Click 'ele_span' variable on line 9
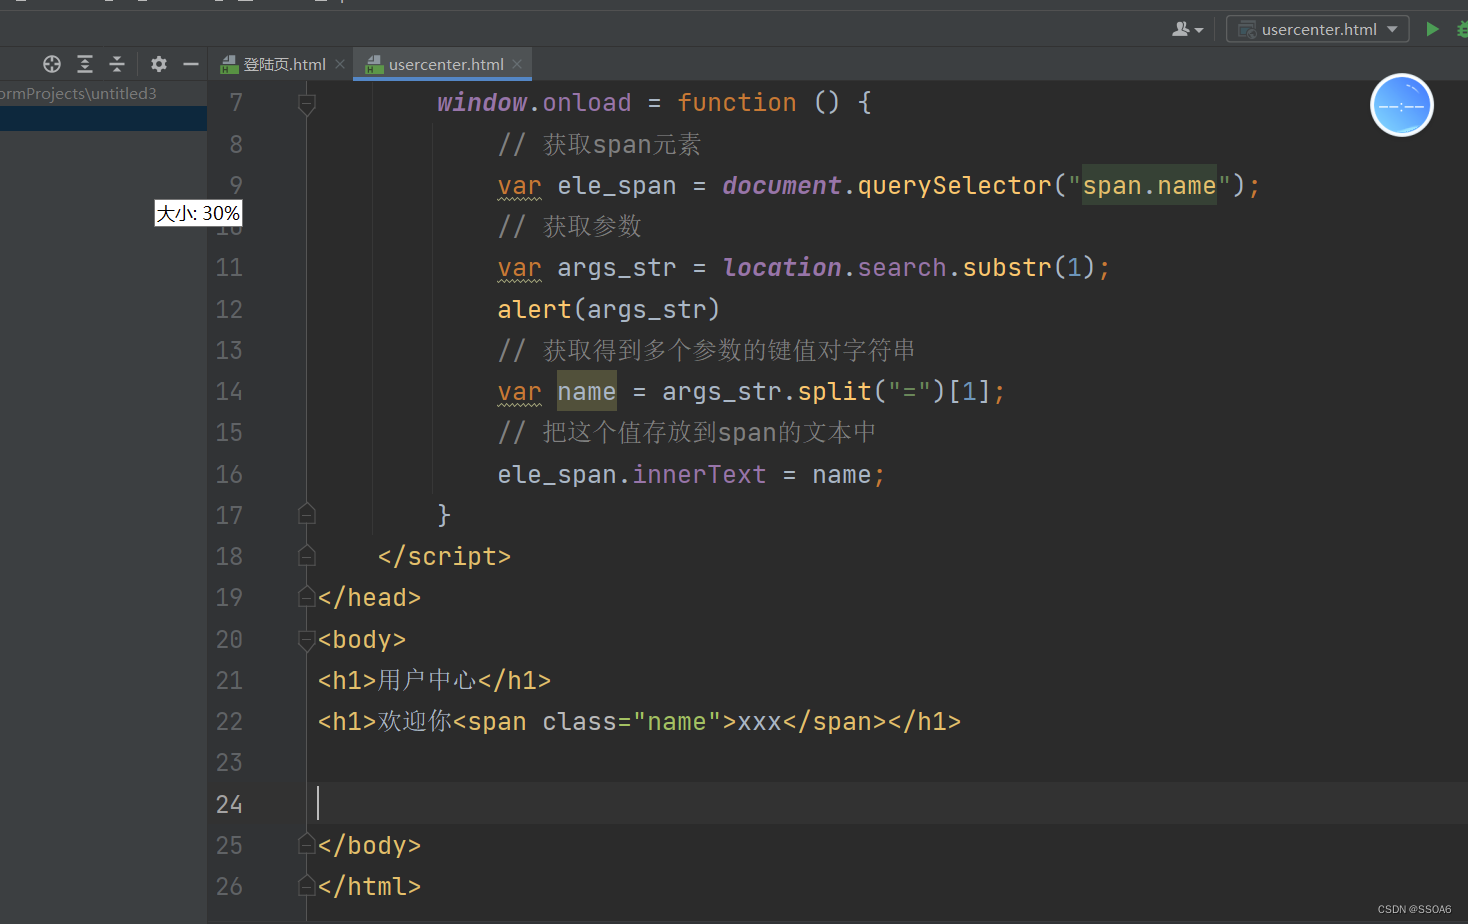Viewport: 1468px width, 924px height. (x=617, y=186)
